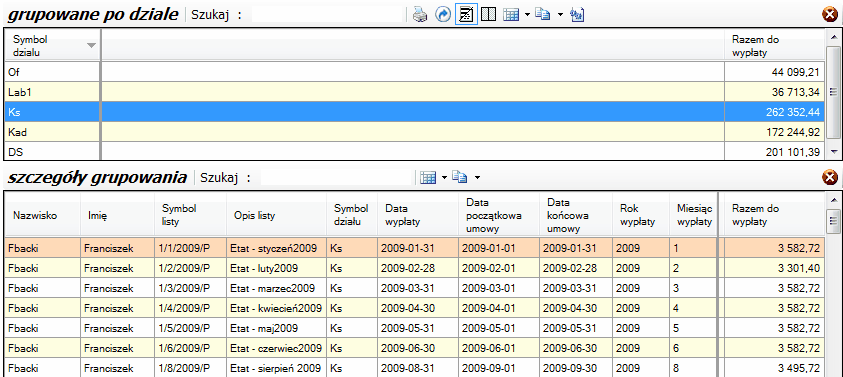Select the cell 1/4/2009/P
Screen dimensions: 843x377
191,308
